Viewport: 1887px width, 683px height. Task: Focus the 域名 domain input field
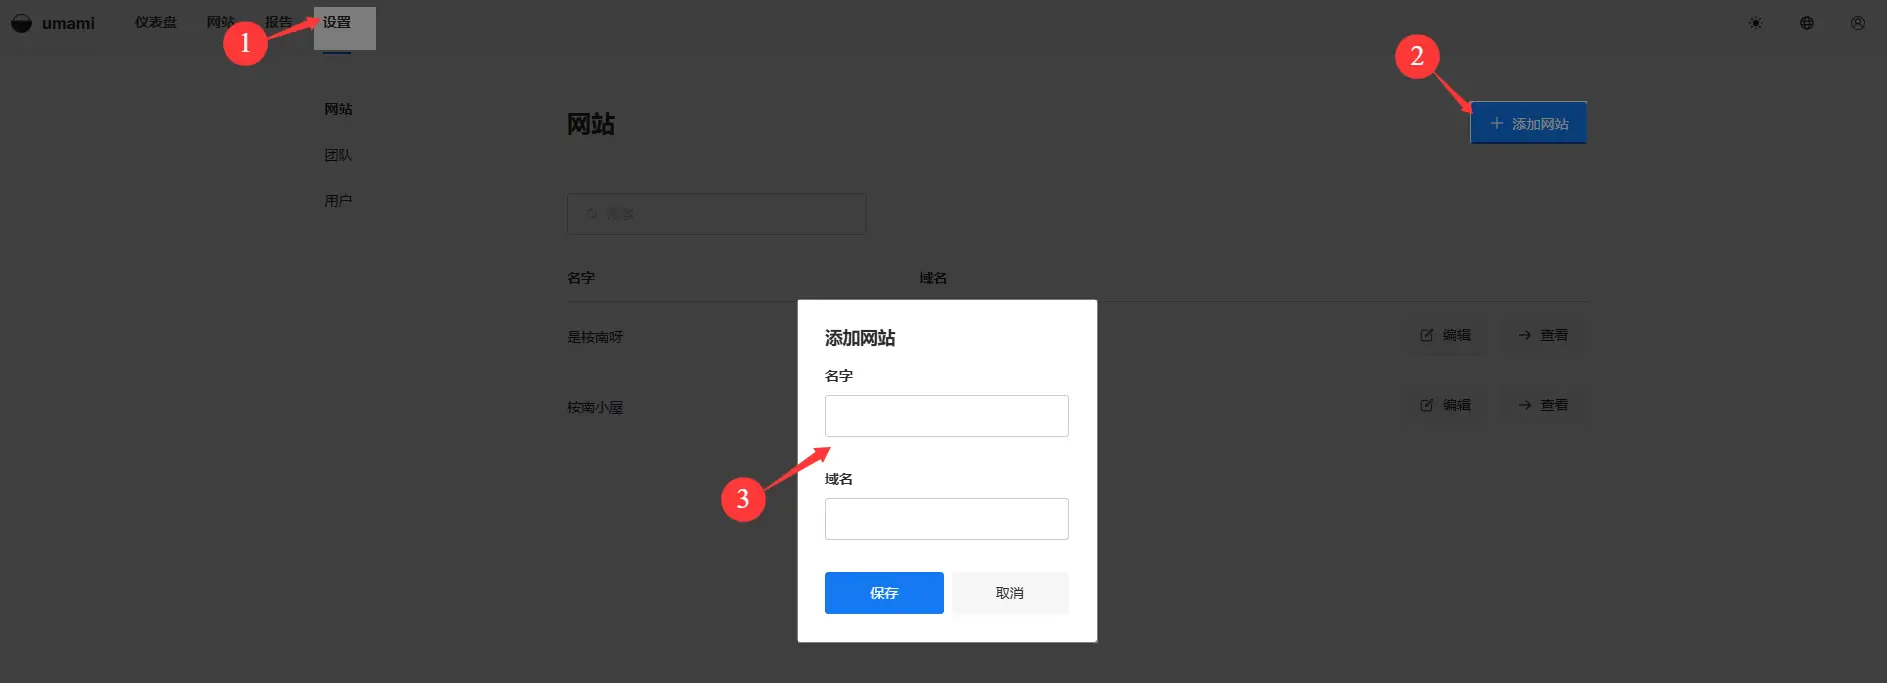pyautogui.click(x=946, y=519)
